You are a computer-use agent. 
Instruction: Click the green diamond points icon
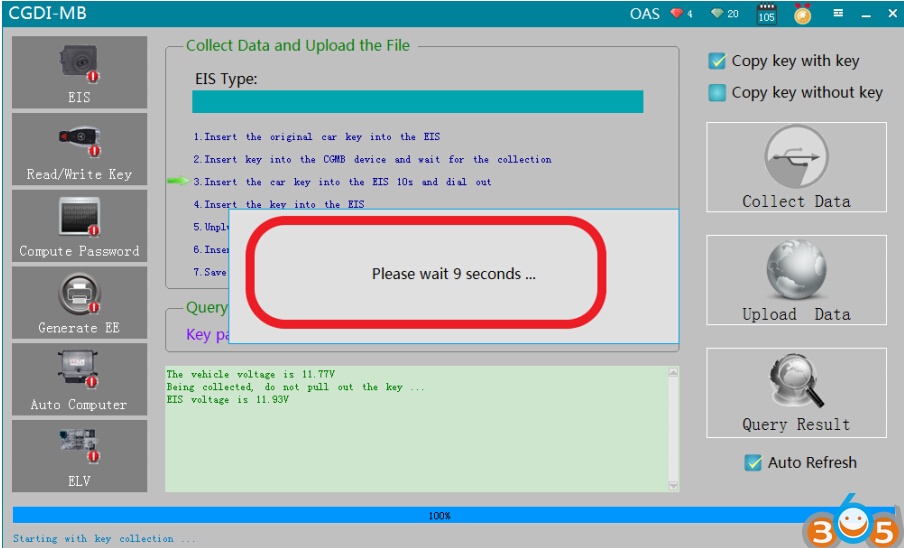tap(717, 13)
